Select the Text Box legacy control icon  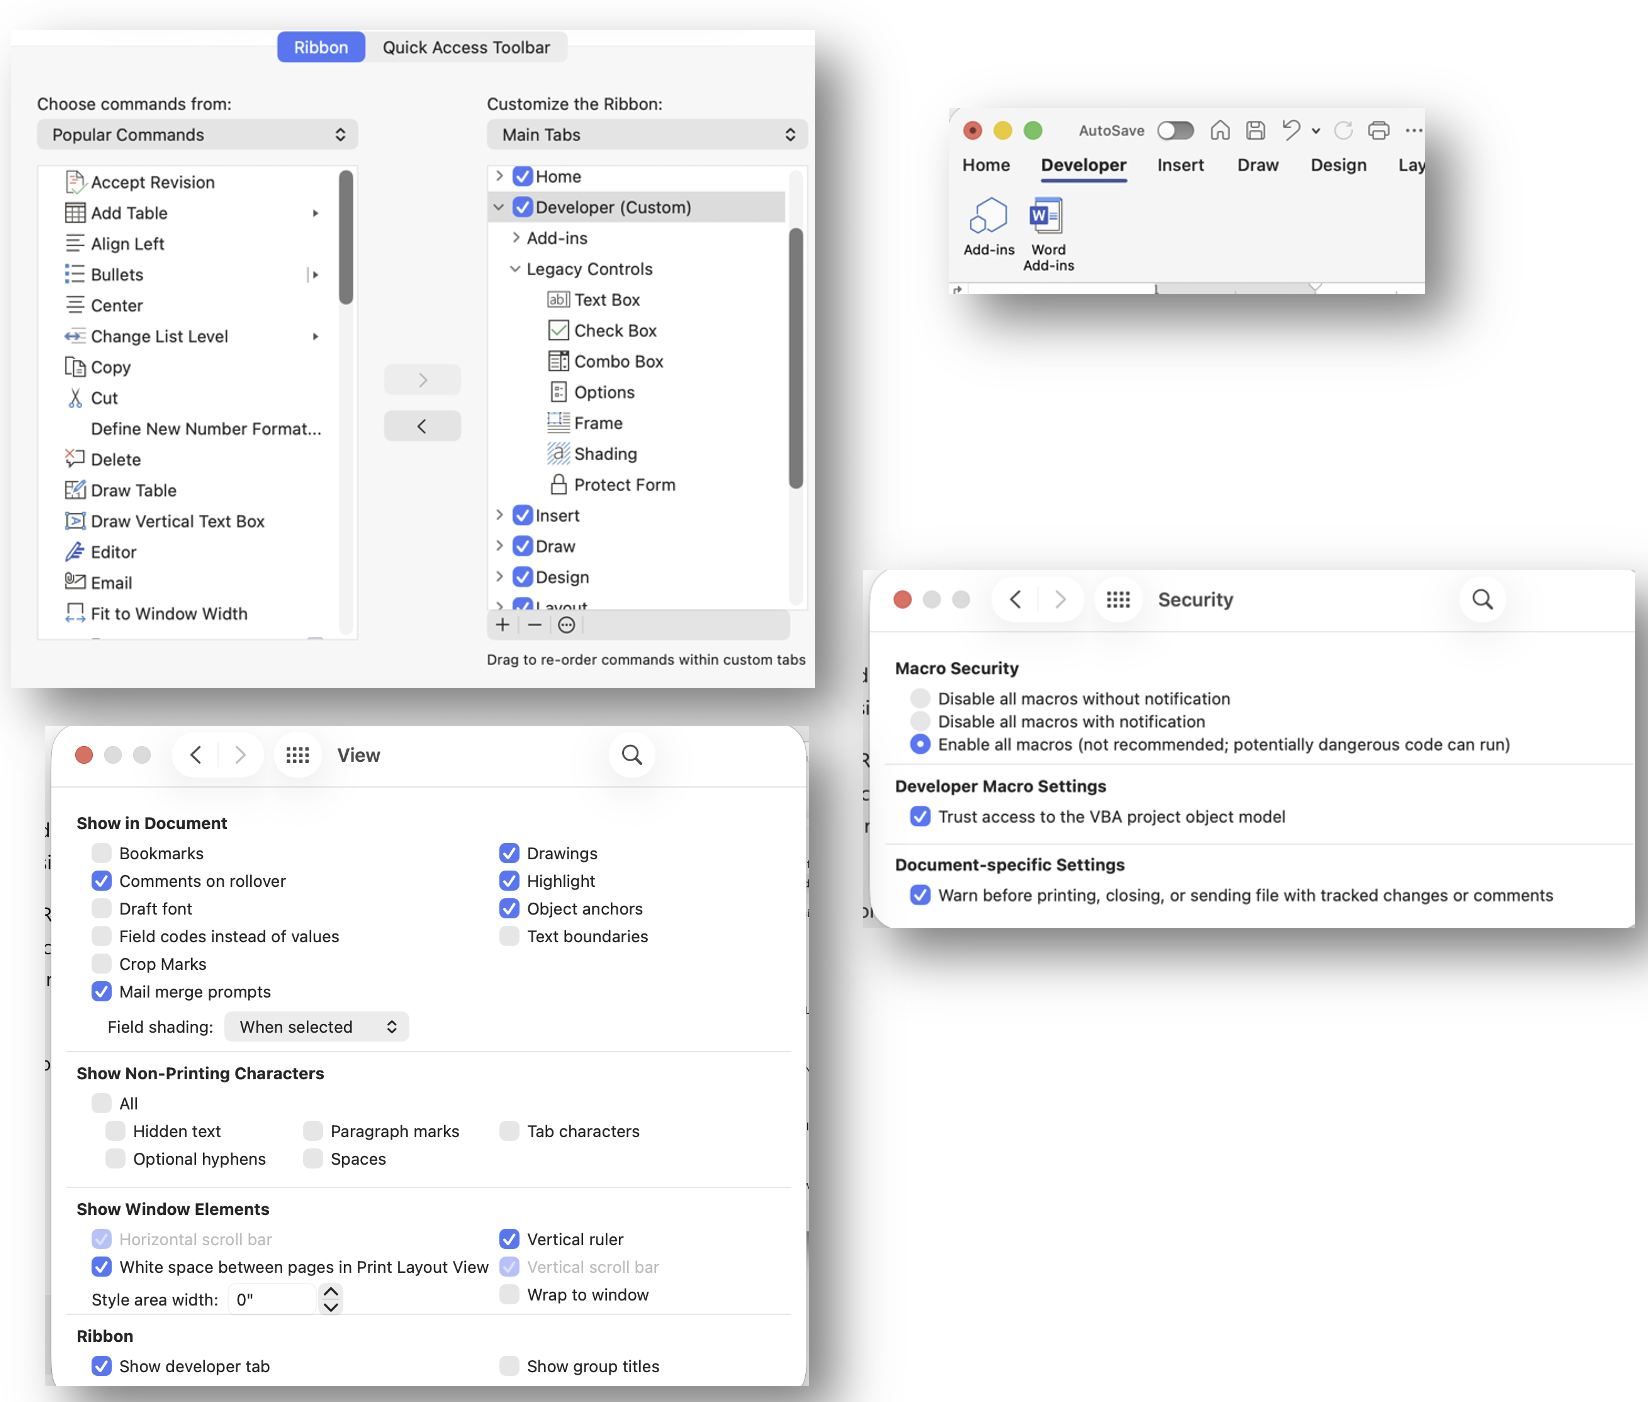tap(558, 300)
